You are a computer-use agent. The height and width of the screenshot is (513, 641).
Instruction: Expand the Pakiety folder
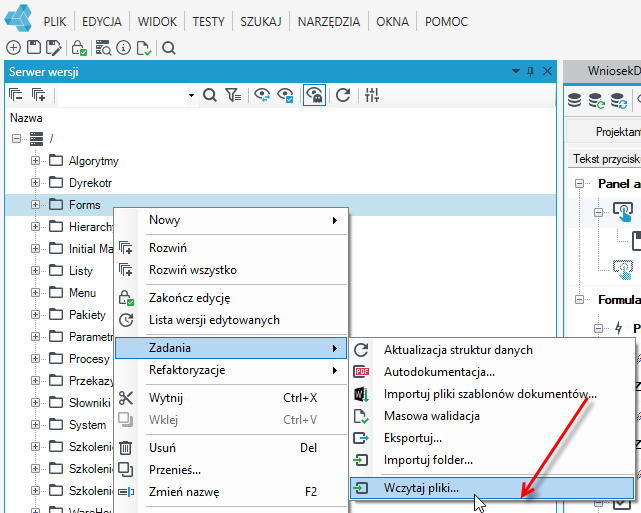pos(35,315)
